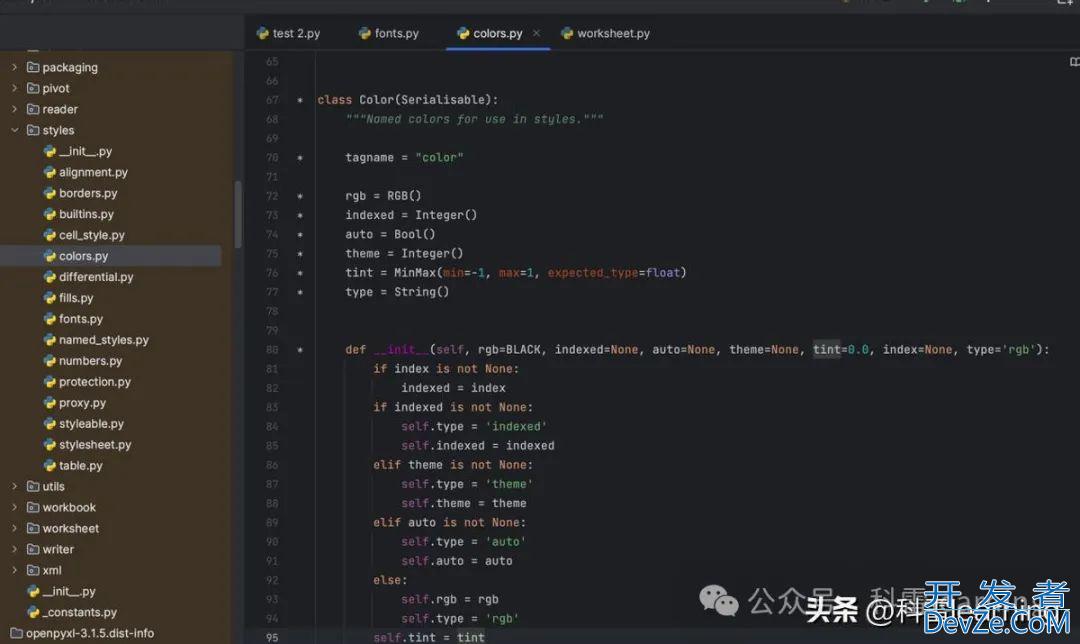1080x644 pixels.
Task: Switch to the test 2.py tab
Action: pos(288,33)
